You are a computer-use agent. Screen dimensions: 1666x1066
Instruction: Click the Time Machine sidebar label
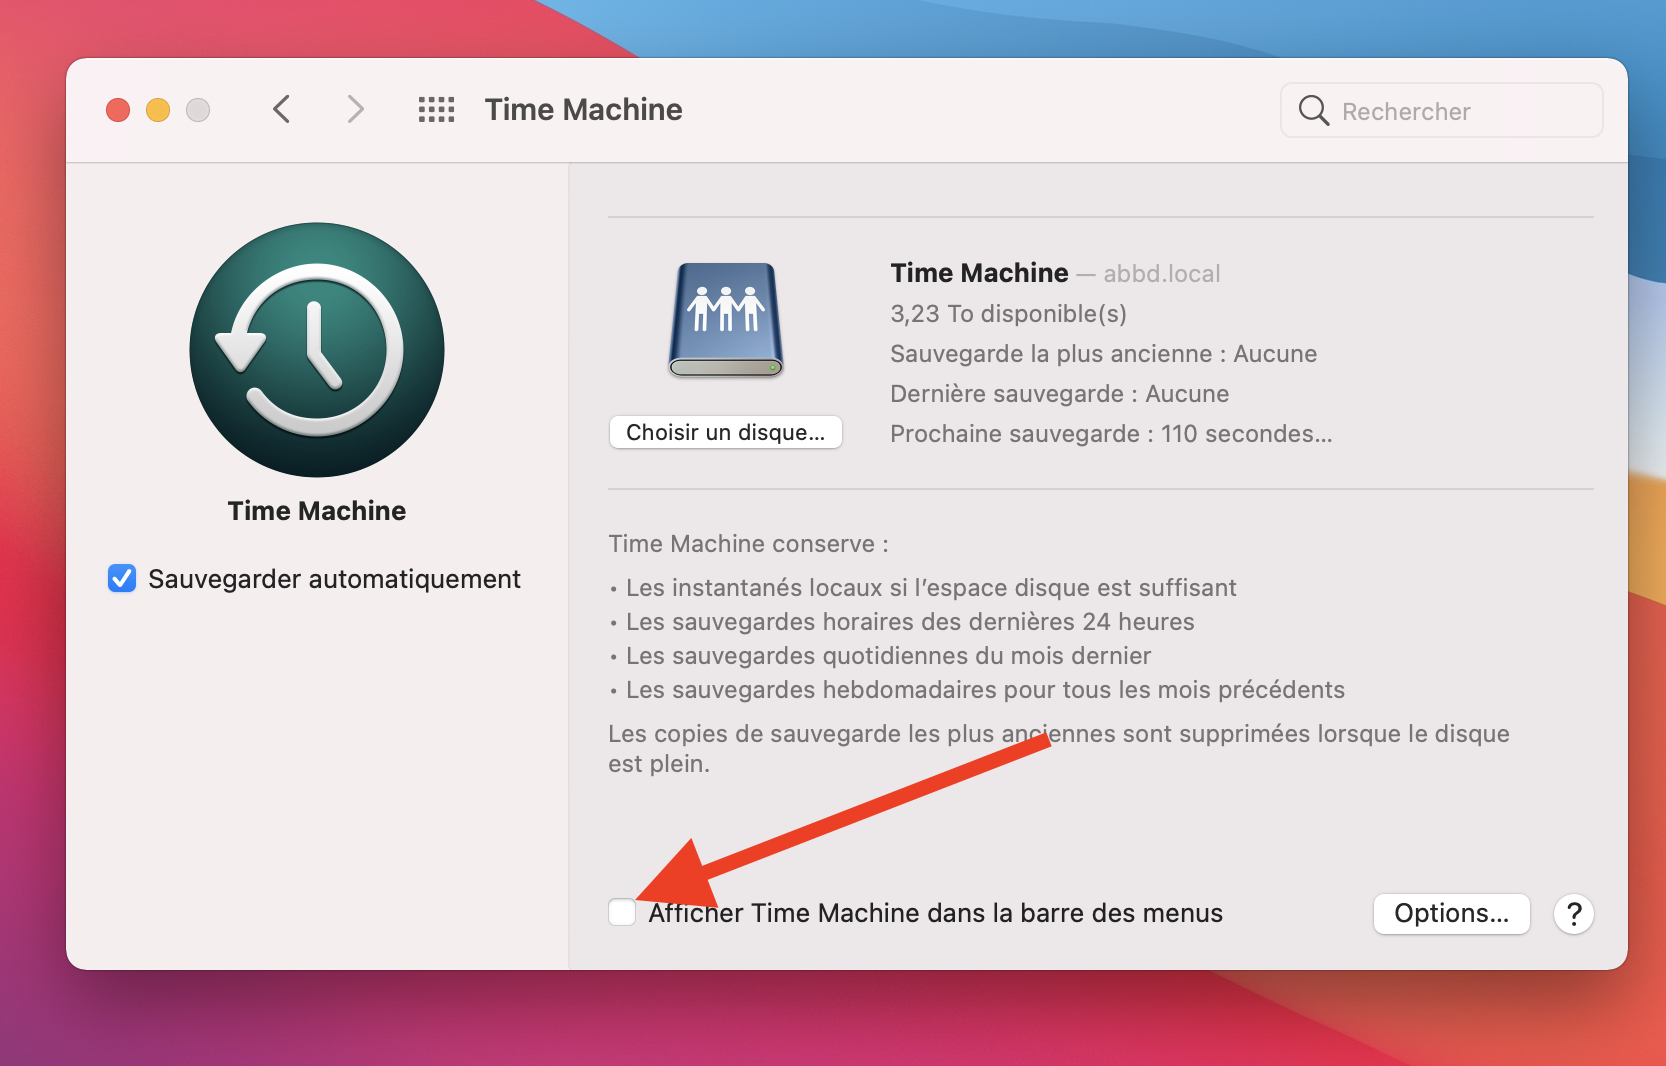(x=316, y=510)
